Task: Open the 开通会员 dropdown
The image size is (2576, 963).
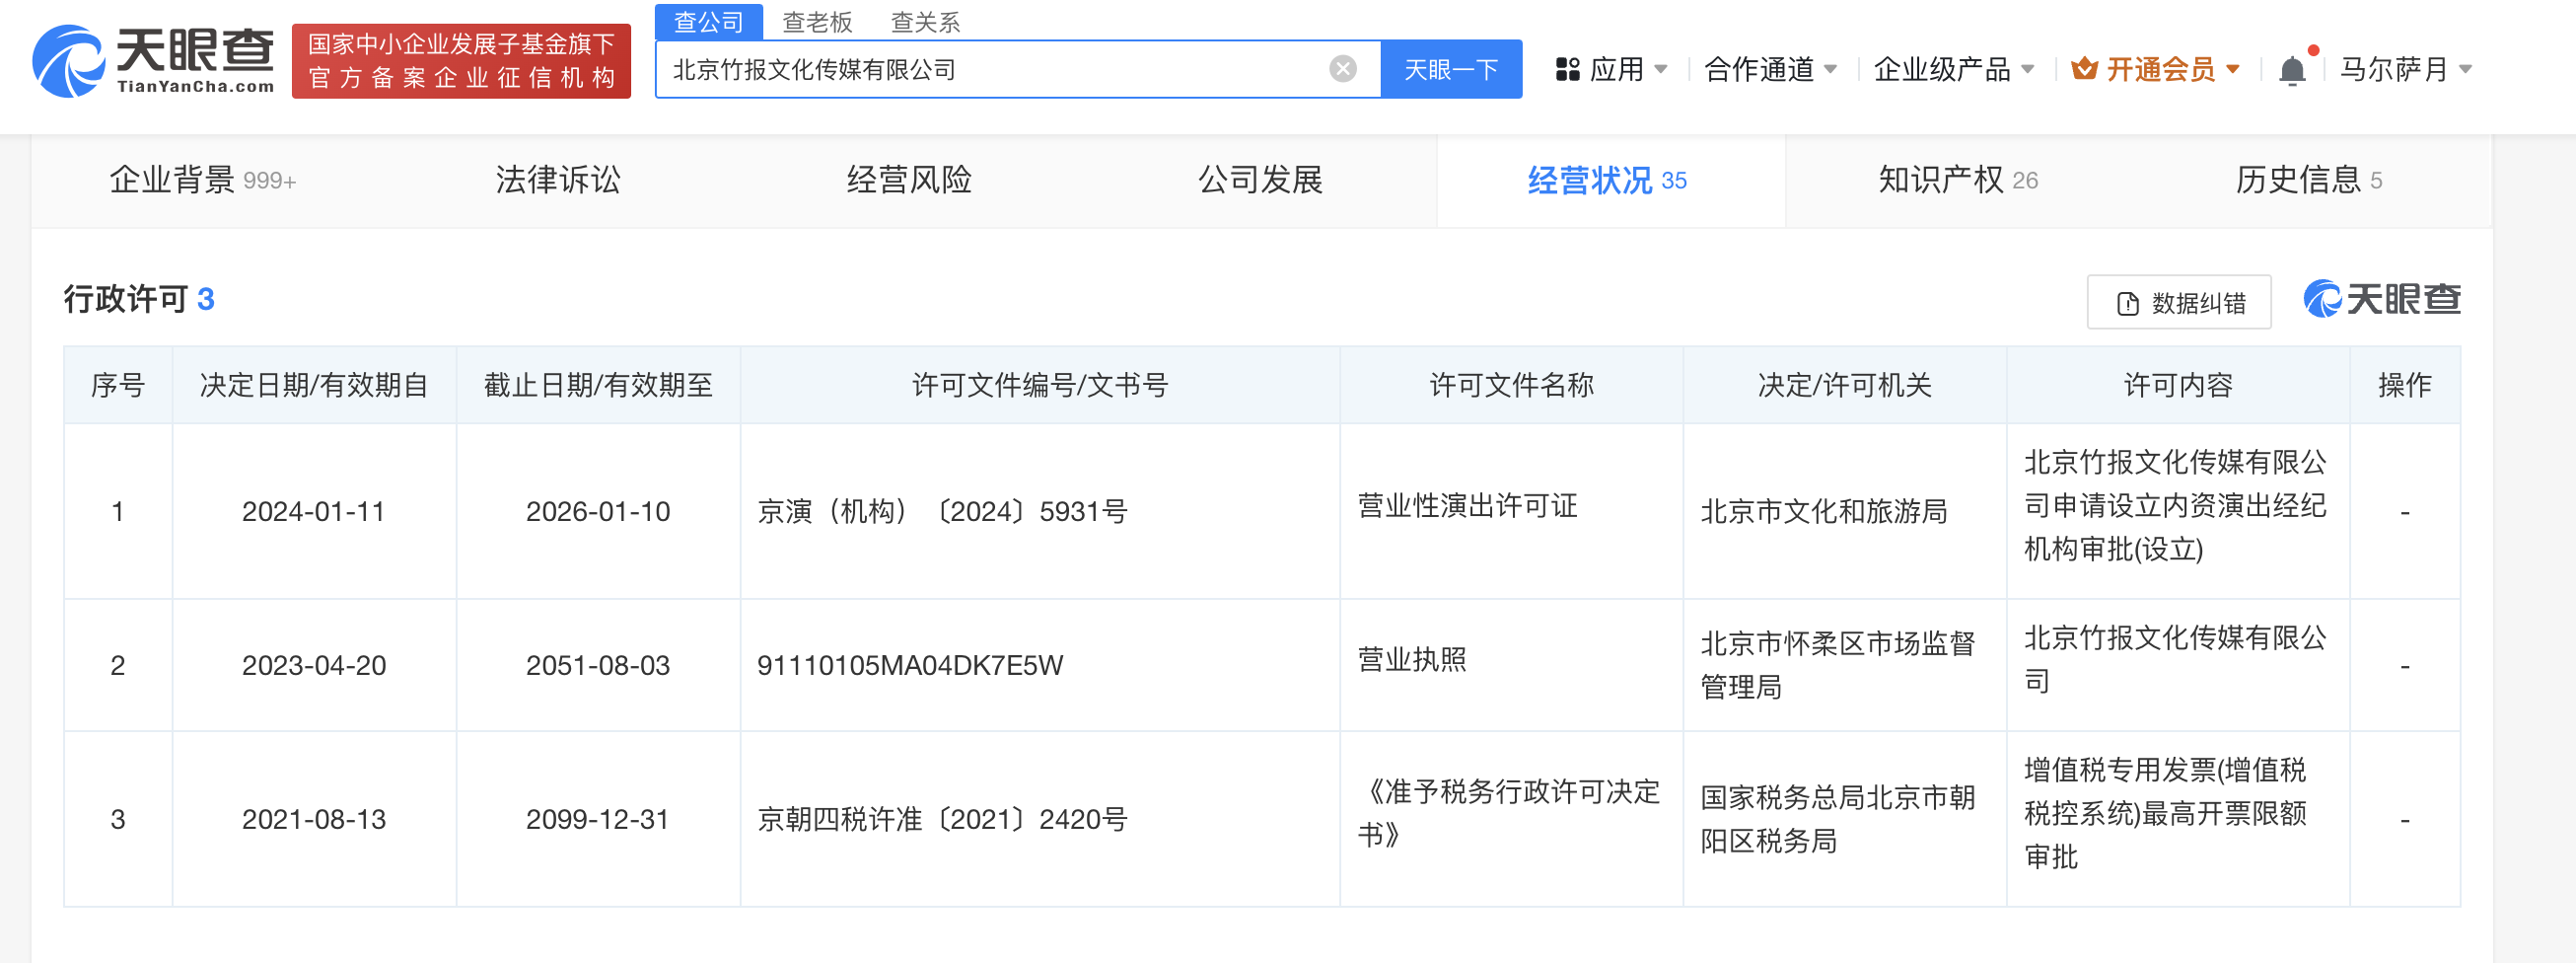Action: (x=2155, y=69)
